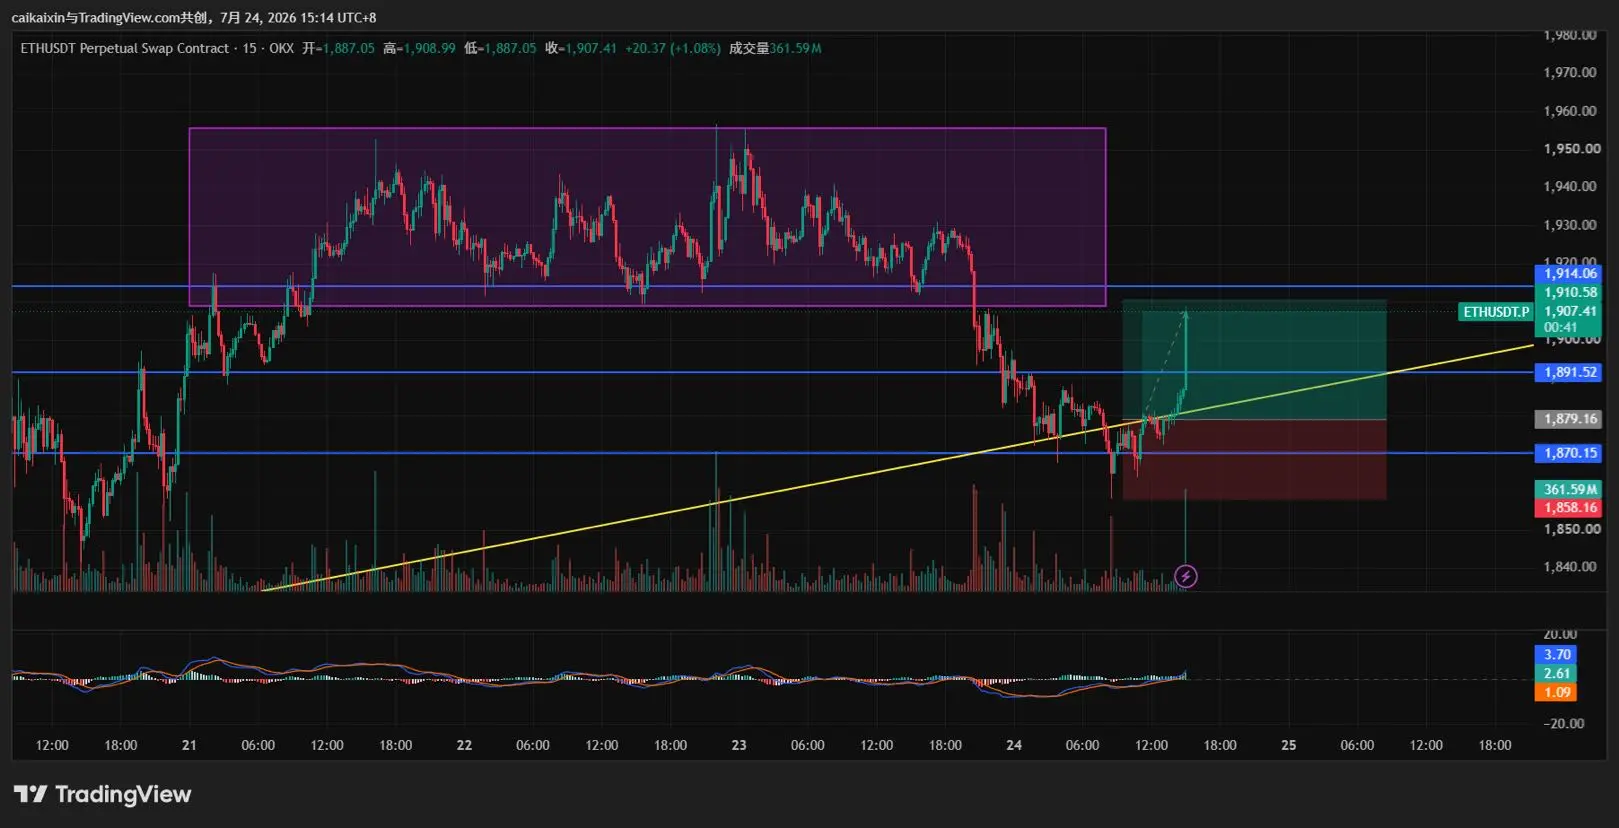Click the 2.61 green indicator value label
The height and width of the screenshot is (828, 1619).
[x=1556, y=674]
